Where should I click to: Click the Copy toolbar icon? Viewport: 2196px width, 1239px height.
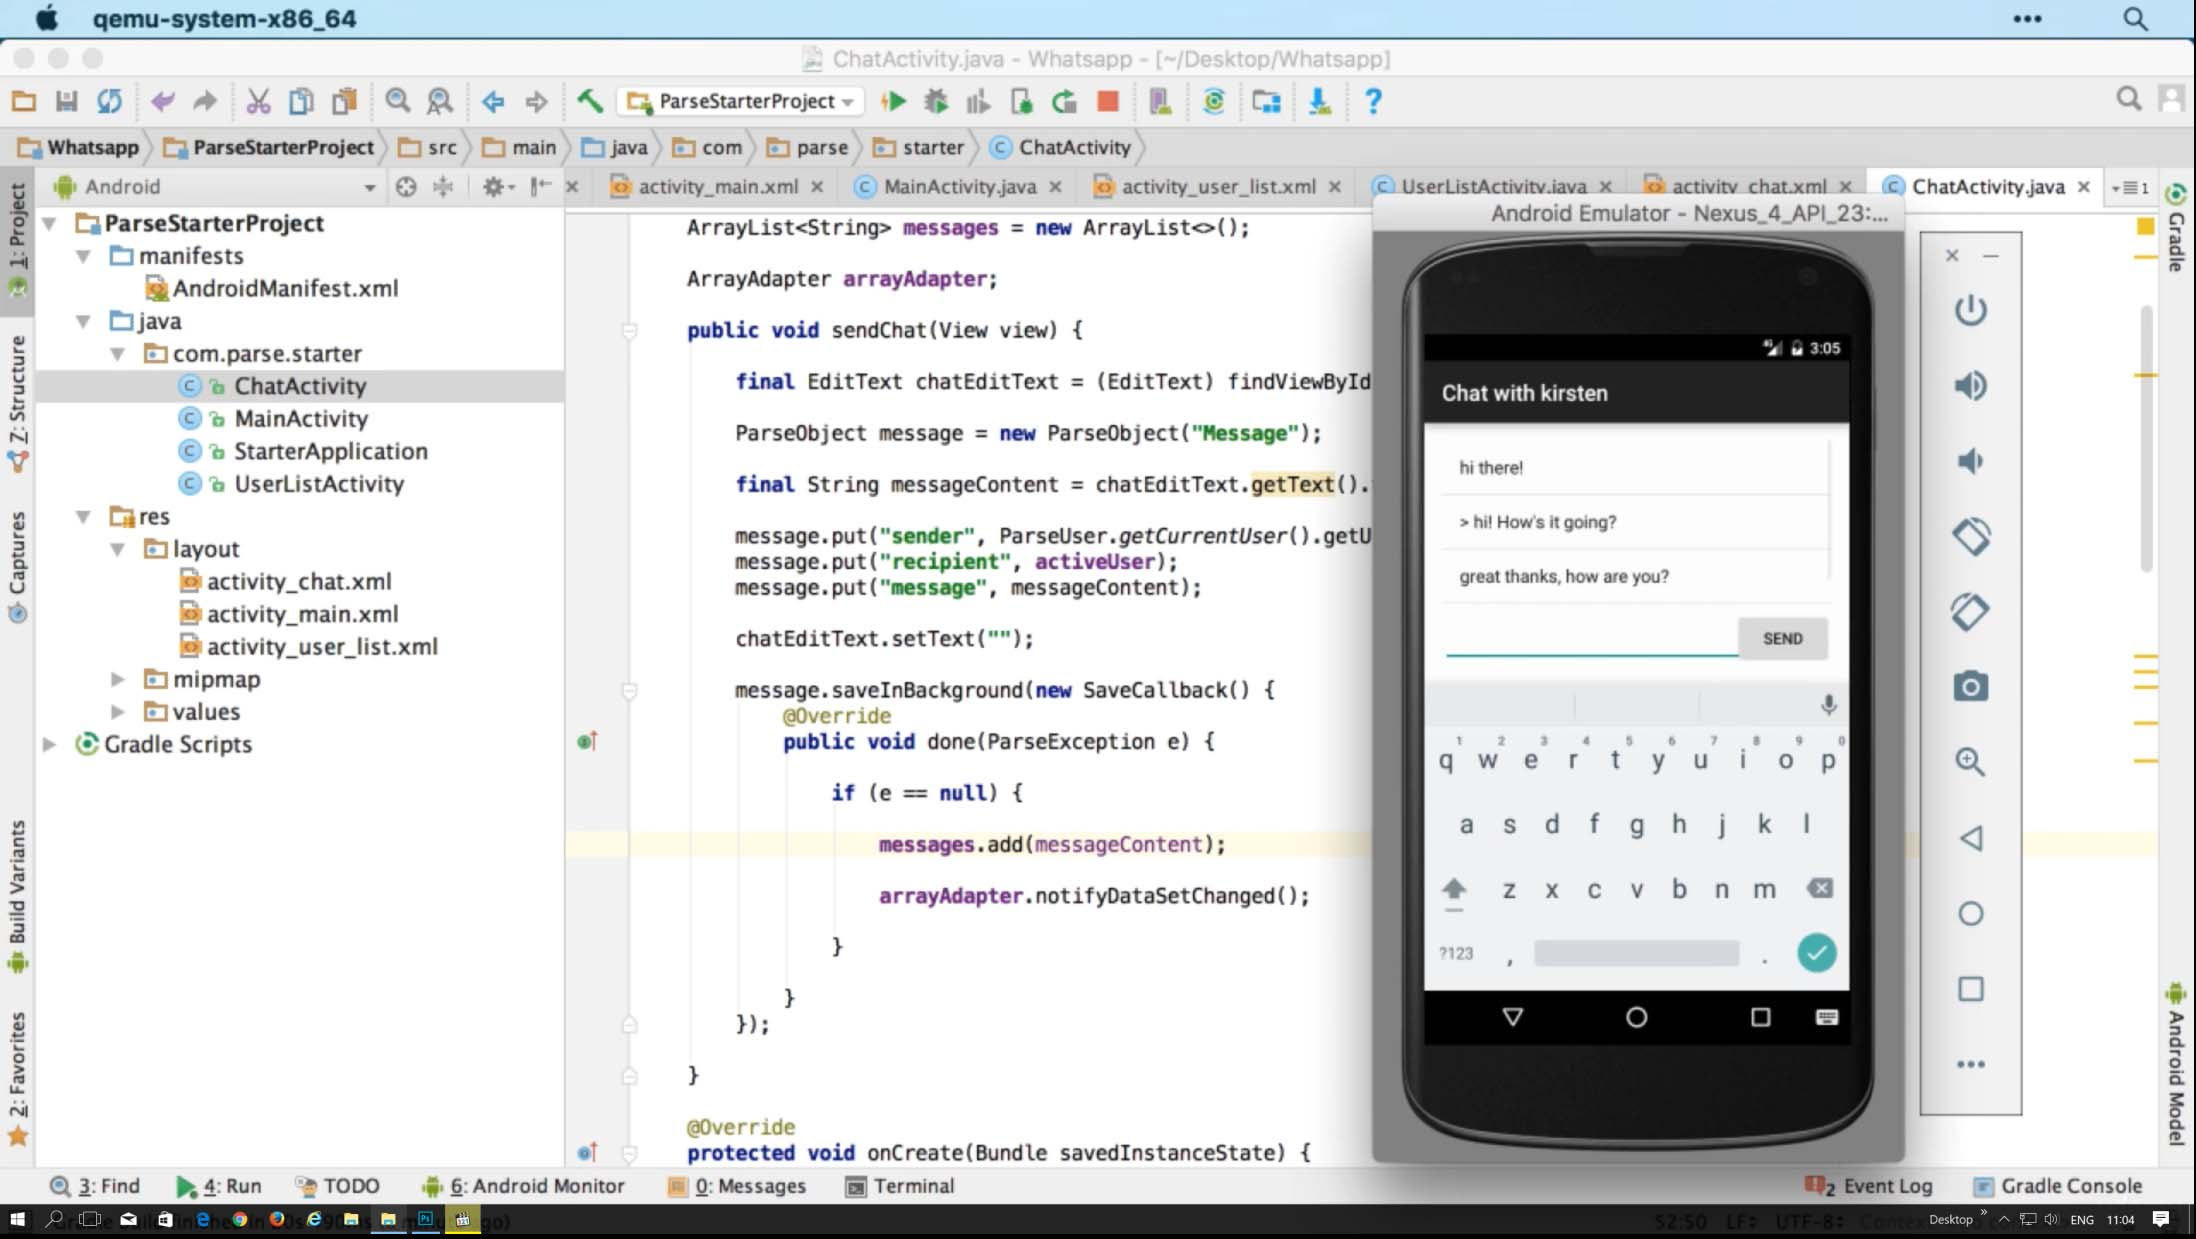pyautogui.click(x=300, y=101)
